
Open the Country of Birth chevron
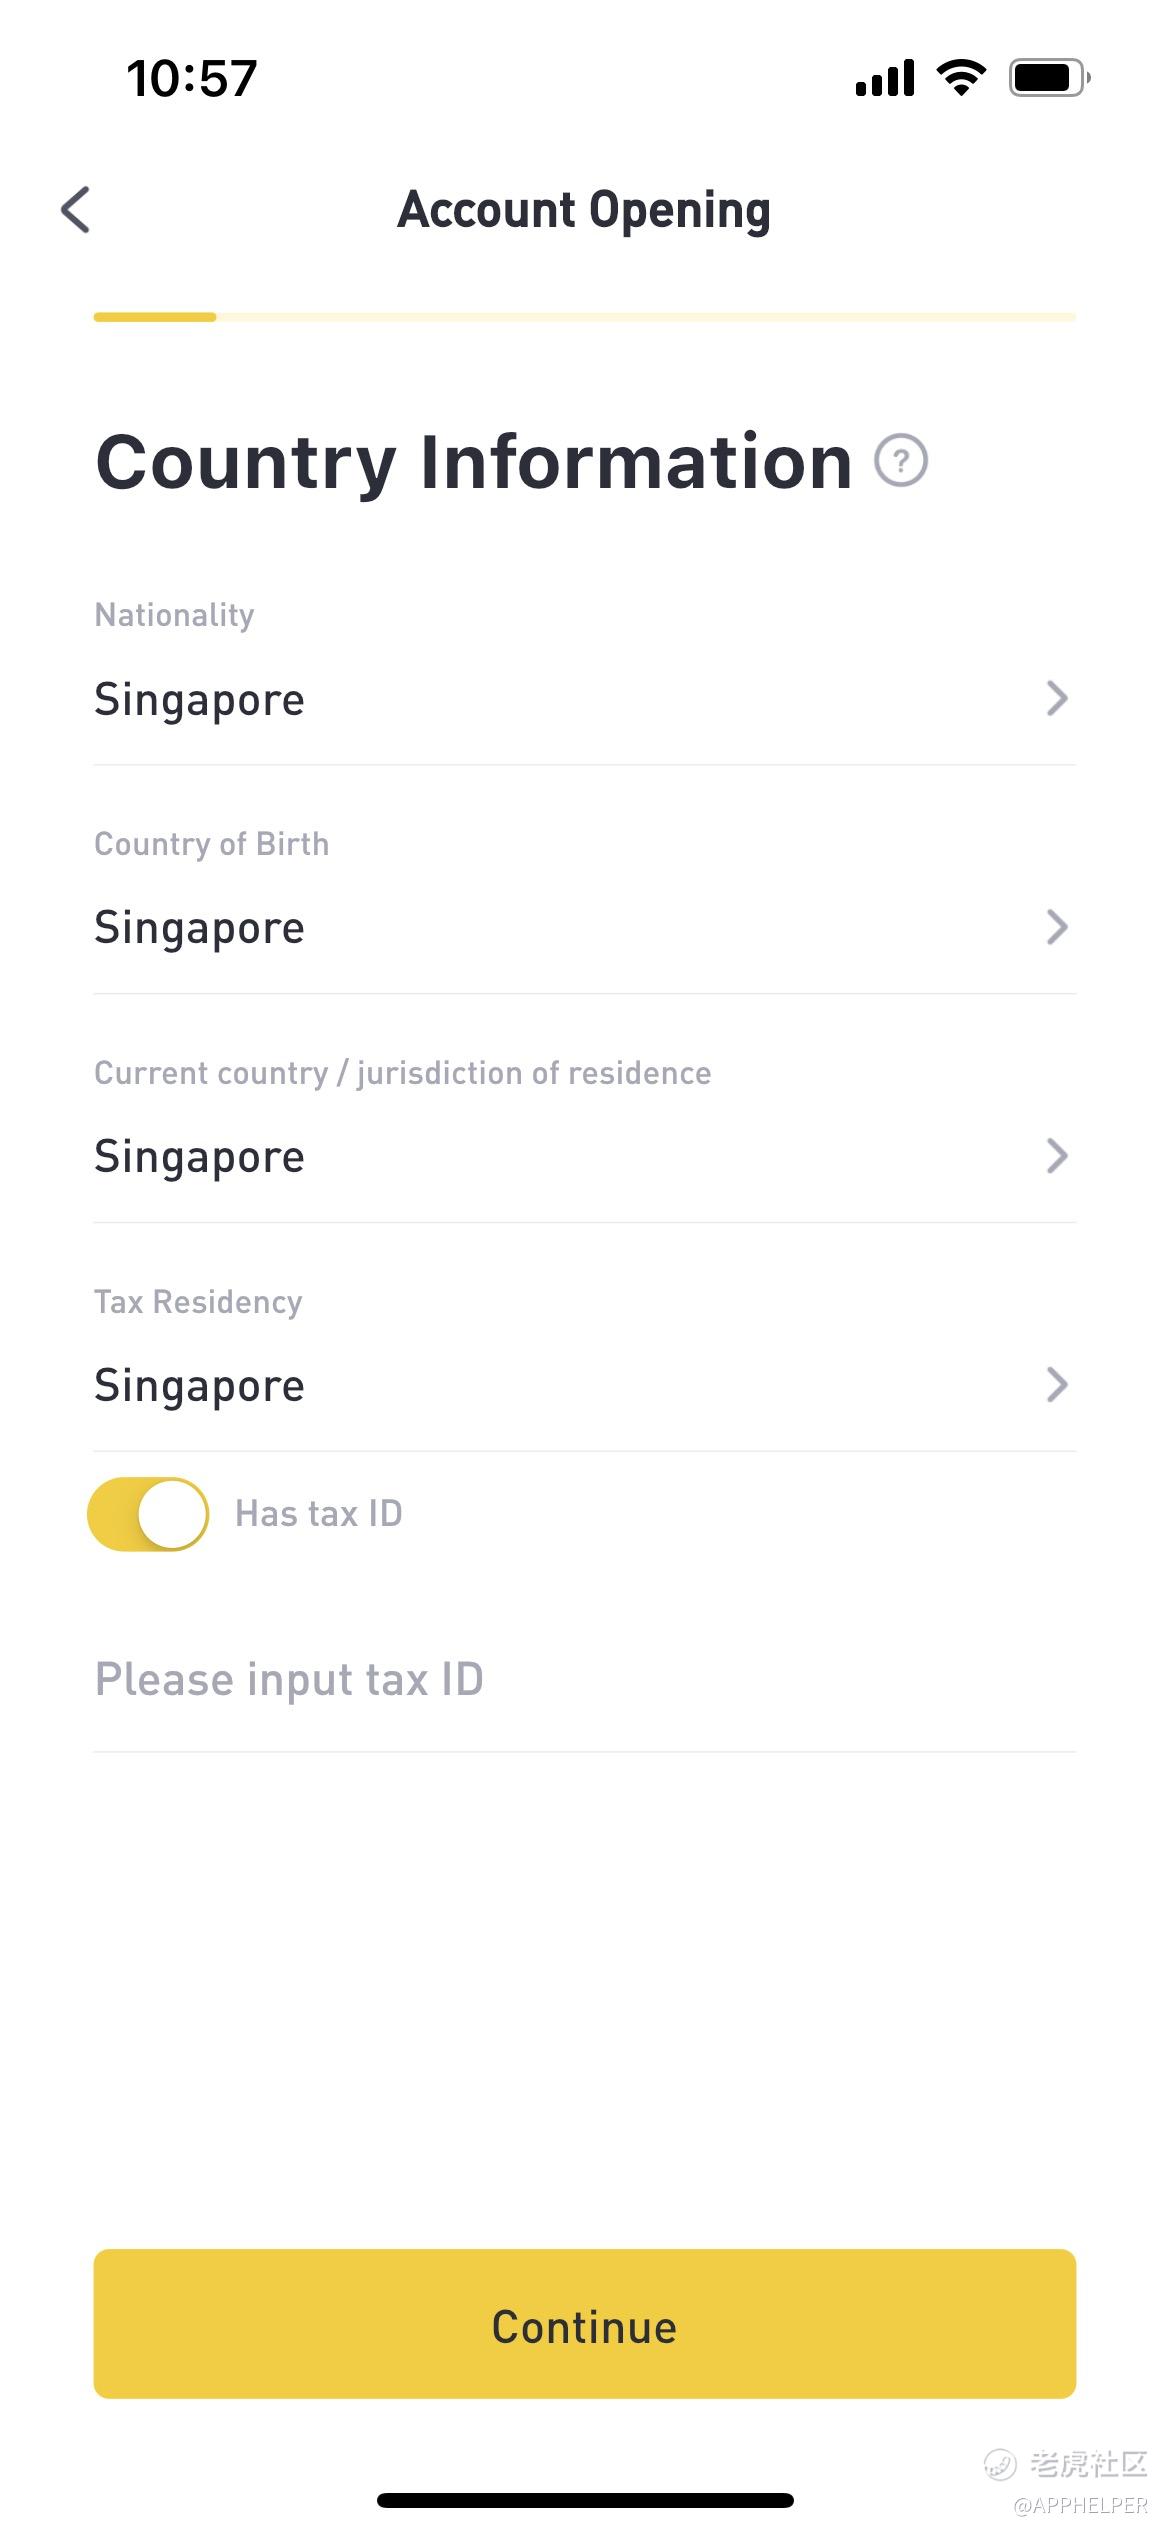1056,927
